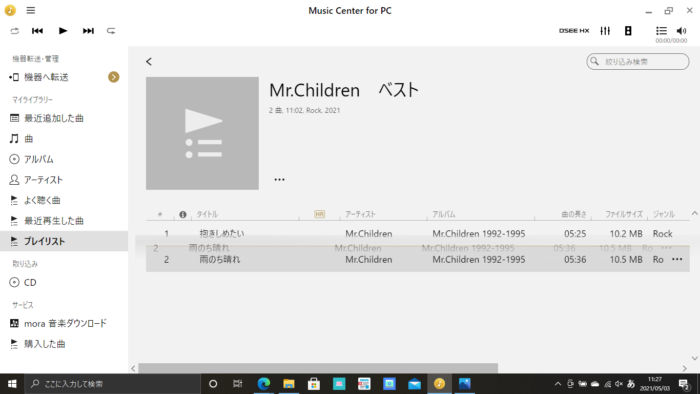The width and height of the screenshot is (700, 394).
Task: Open the volume control
Action: [681, 31]
